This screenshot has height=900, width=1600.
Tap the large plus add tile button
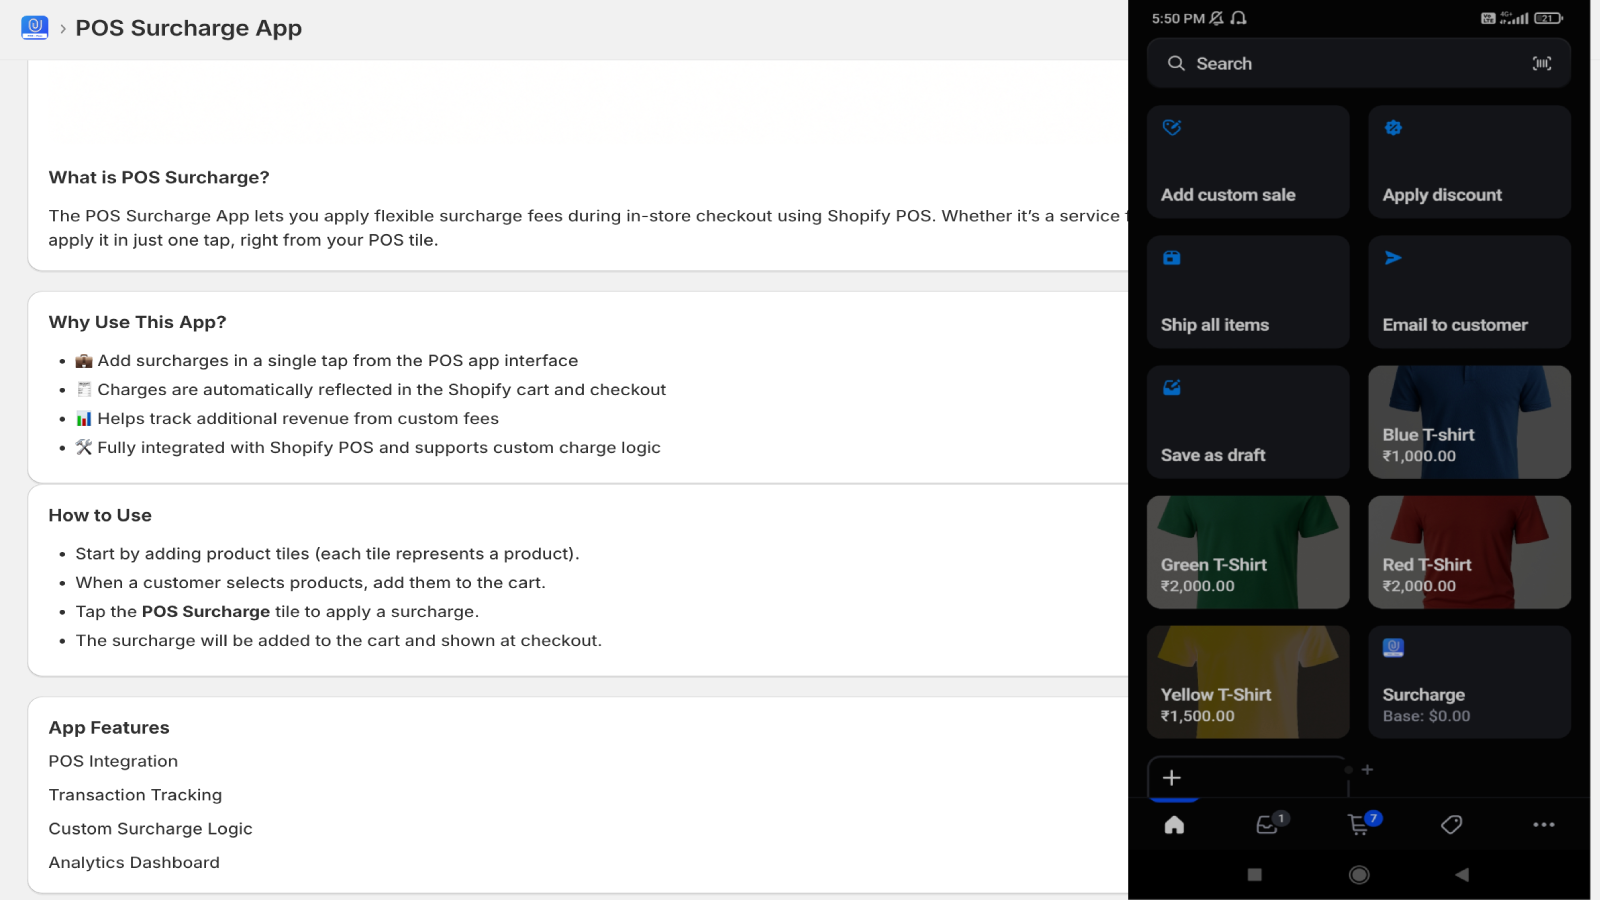pyautogui.click(x=1172, y=777)
